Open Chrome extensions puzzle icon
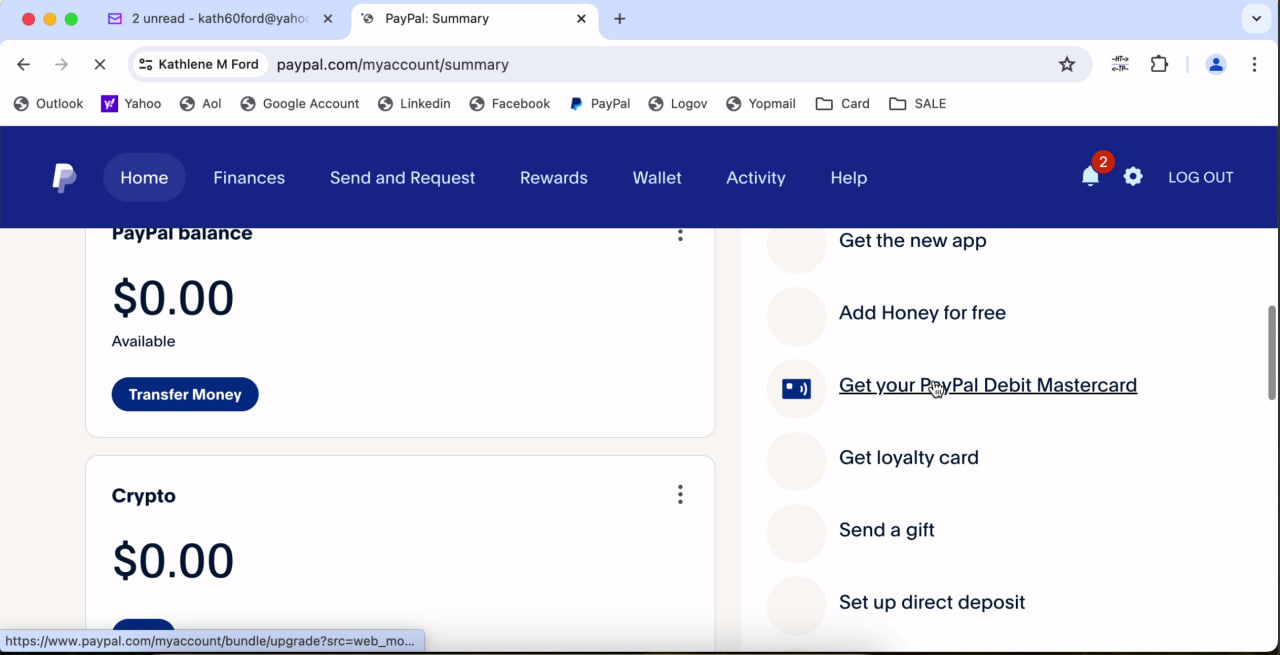This screenshot has height=655, width=1280. click(1159, 64)
